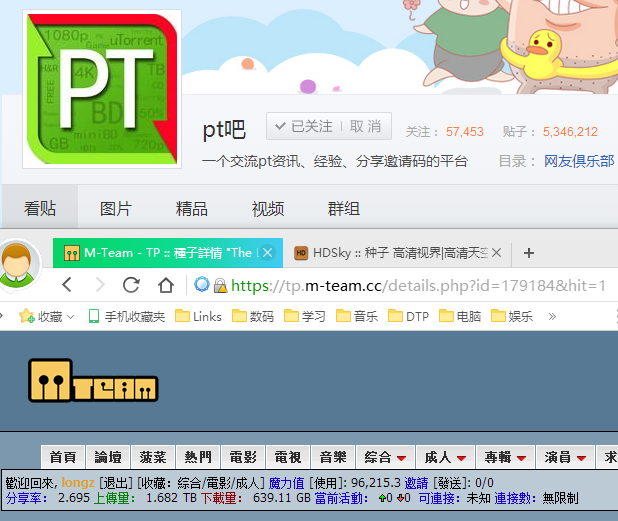Click the pt吧 PT logo image
Image resolution: width=618 pixels, height=521 pixels.
102,89
